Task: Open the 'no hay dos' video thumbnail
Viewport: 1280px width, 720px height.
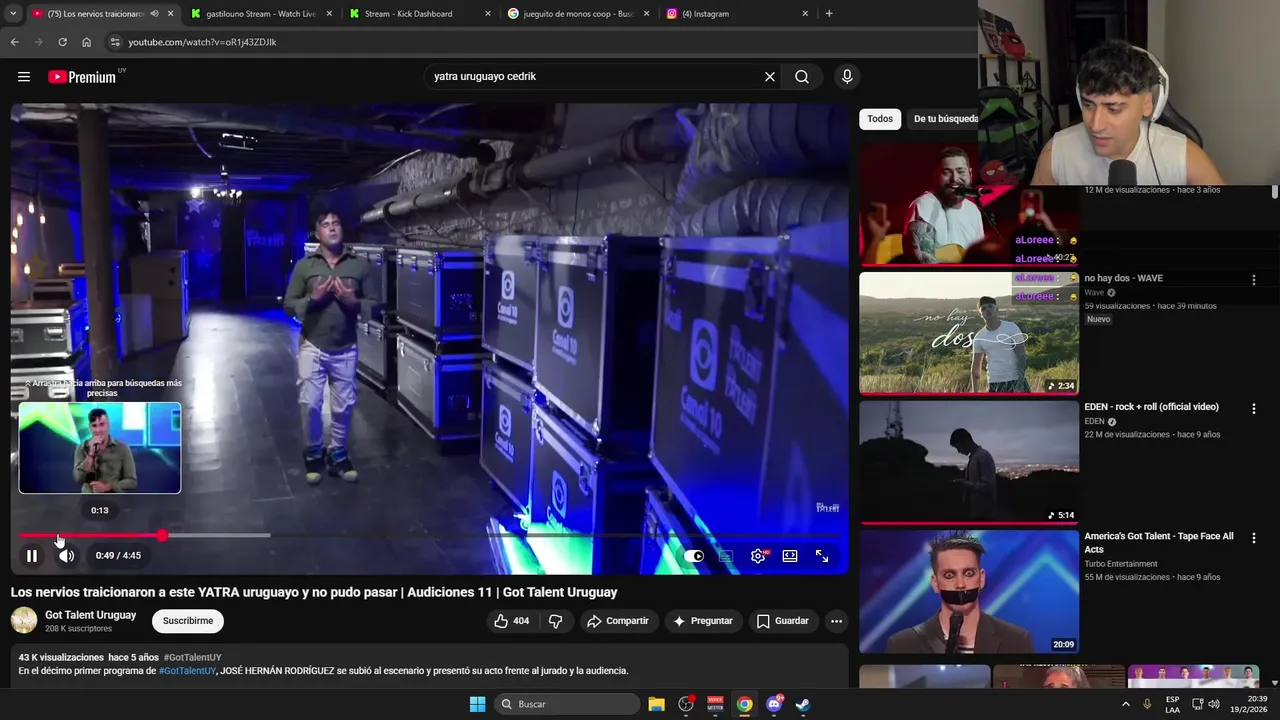Action: 969,333
